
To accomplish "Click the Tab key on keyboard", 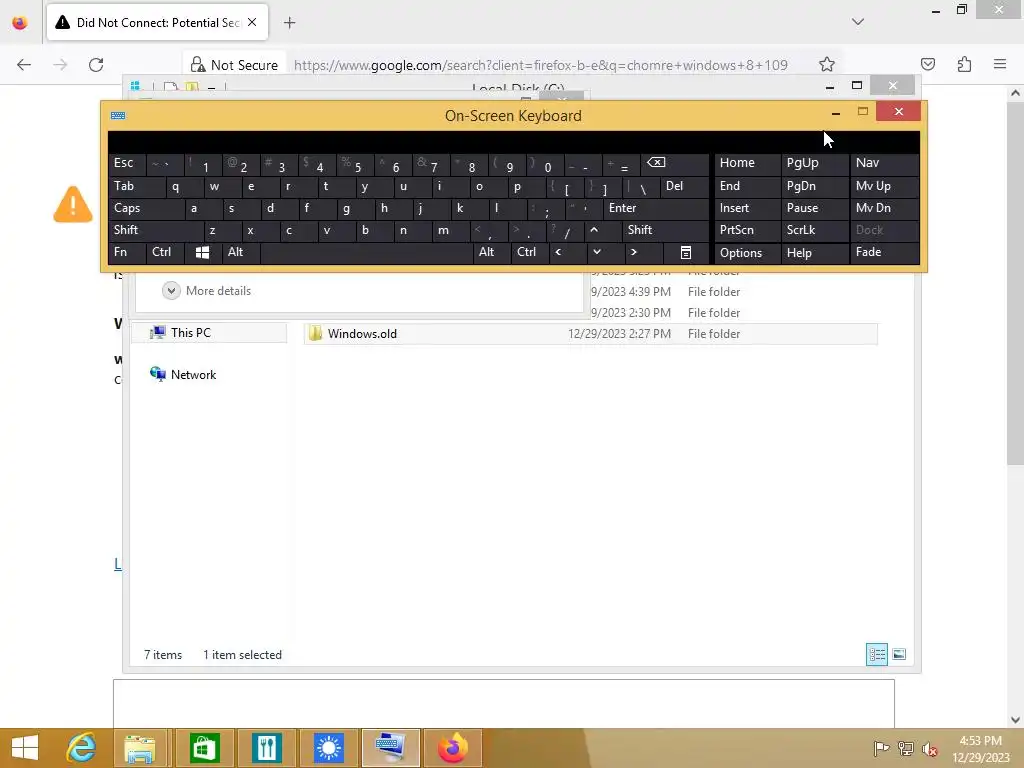I will pyautogui.click(x=136, y=186).
